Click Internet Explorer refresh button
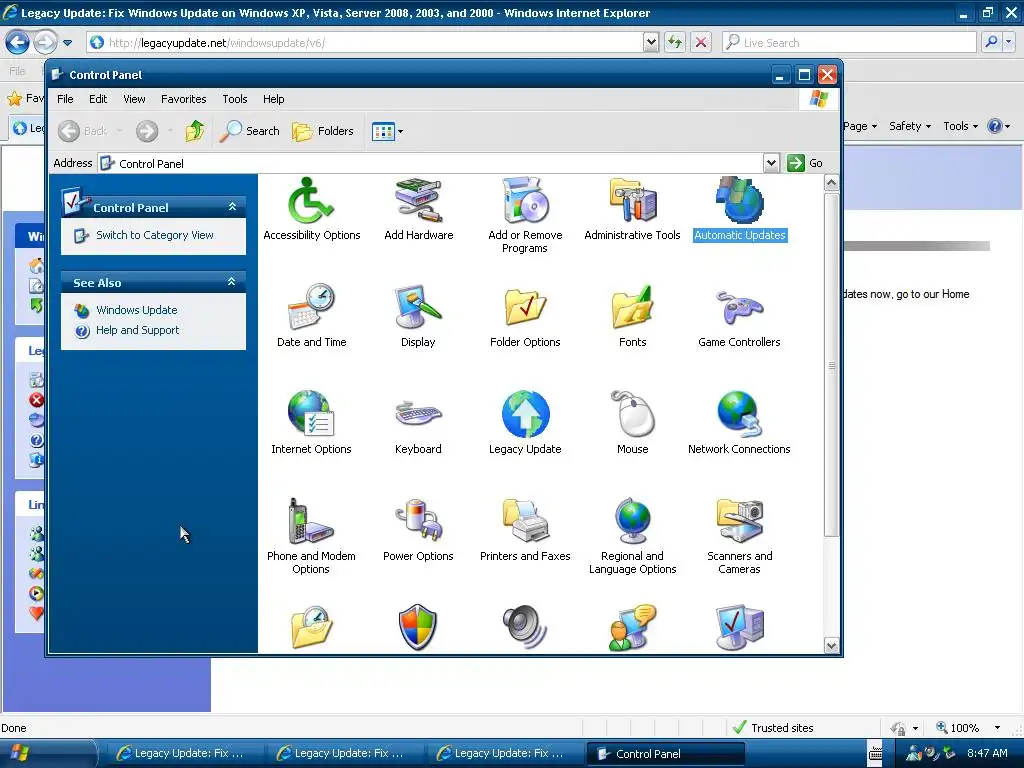 click(674, 43)
